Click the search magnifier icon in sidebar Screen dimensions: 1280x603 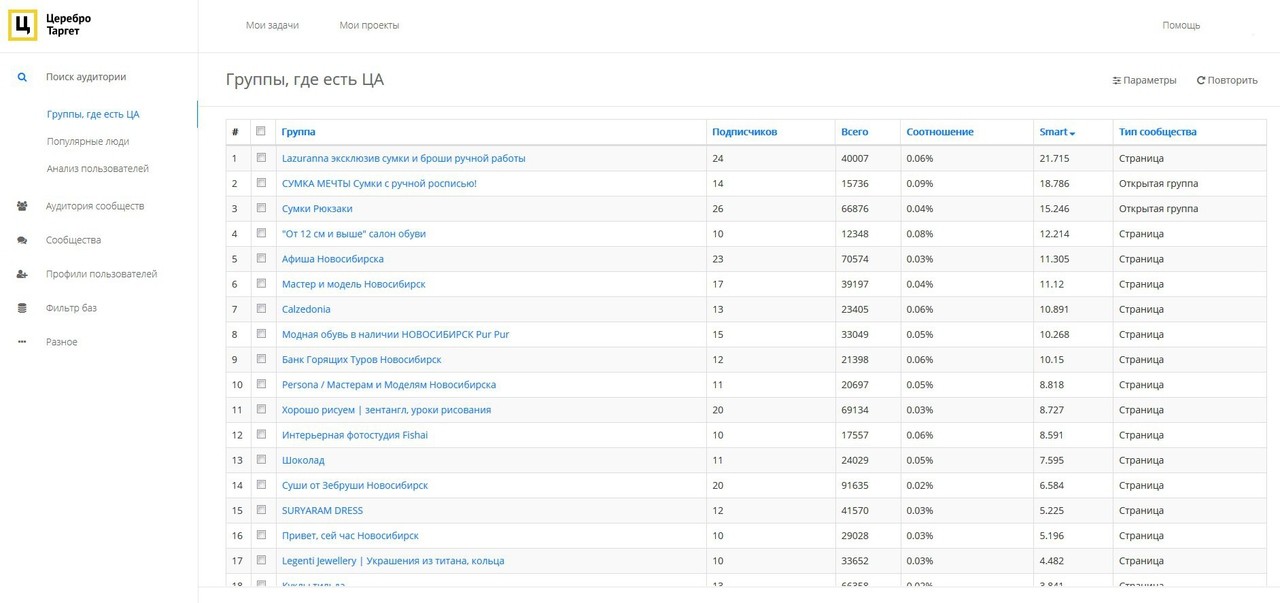(22, 77)
